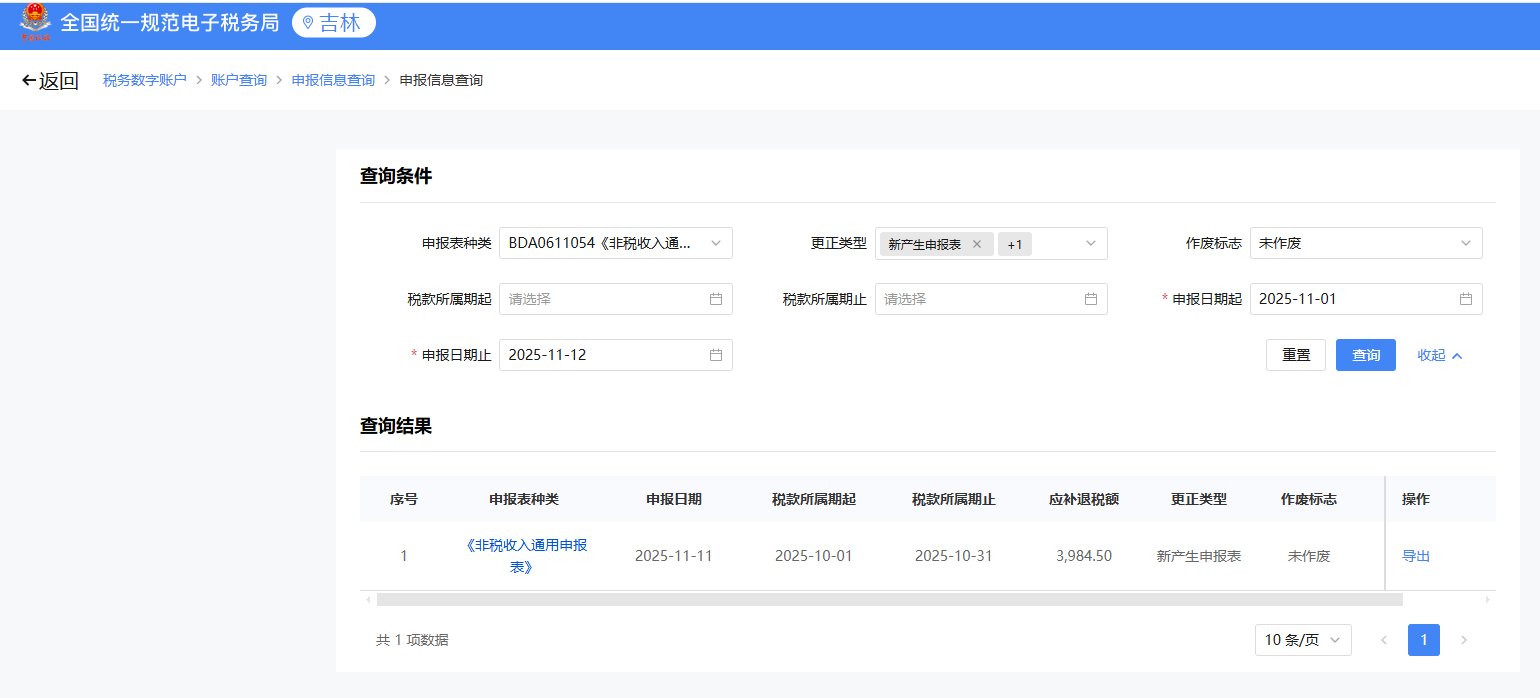
Task: Go to the previous results page arrow
Action: pyautogui.click(x=1384, y=640)
